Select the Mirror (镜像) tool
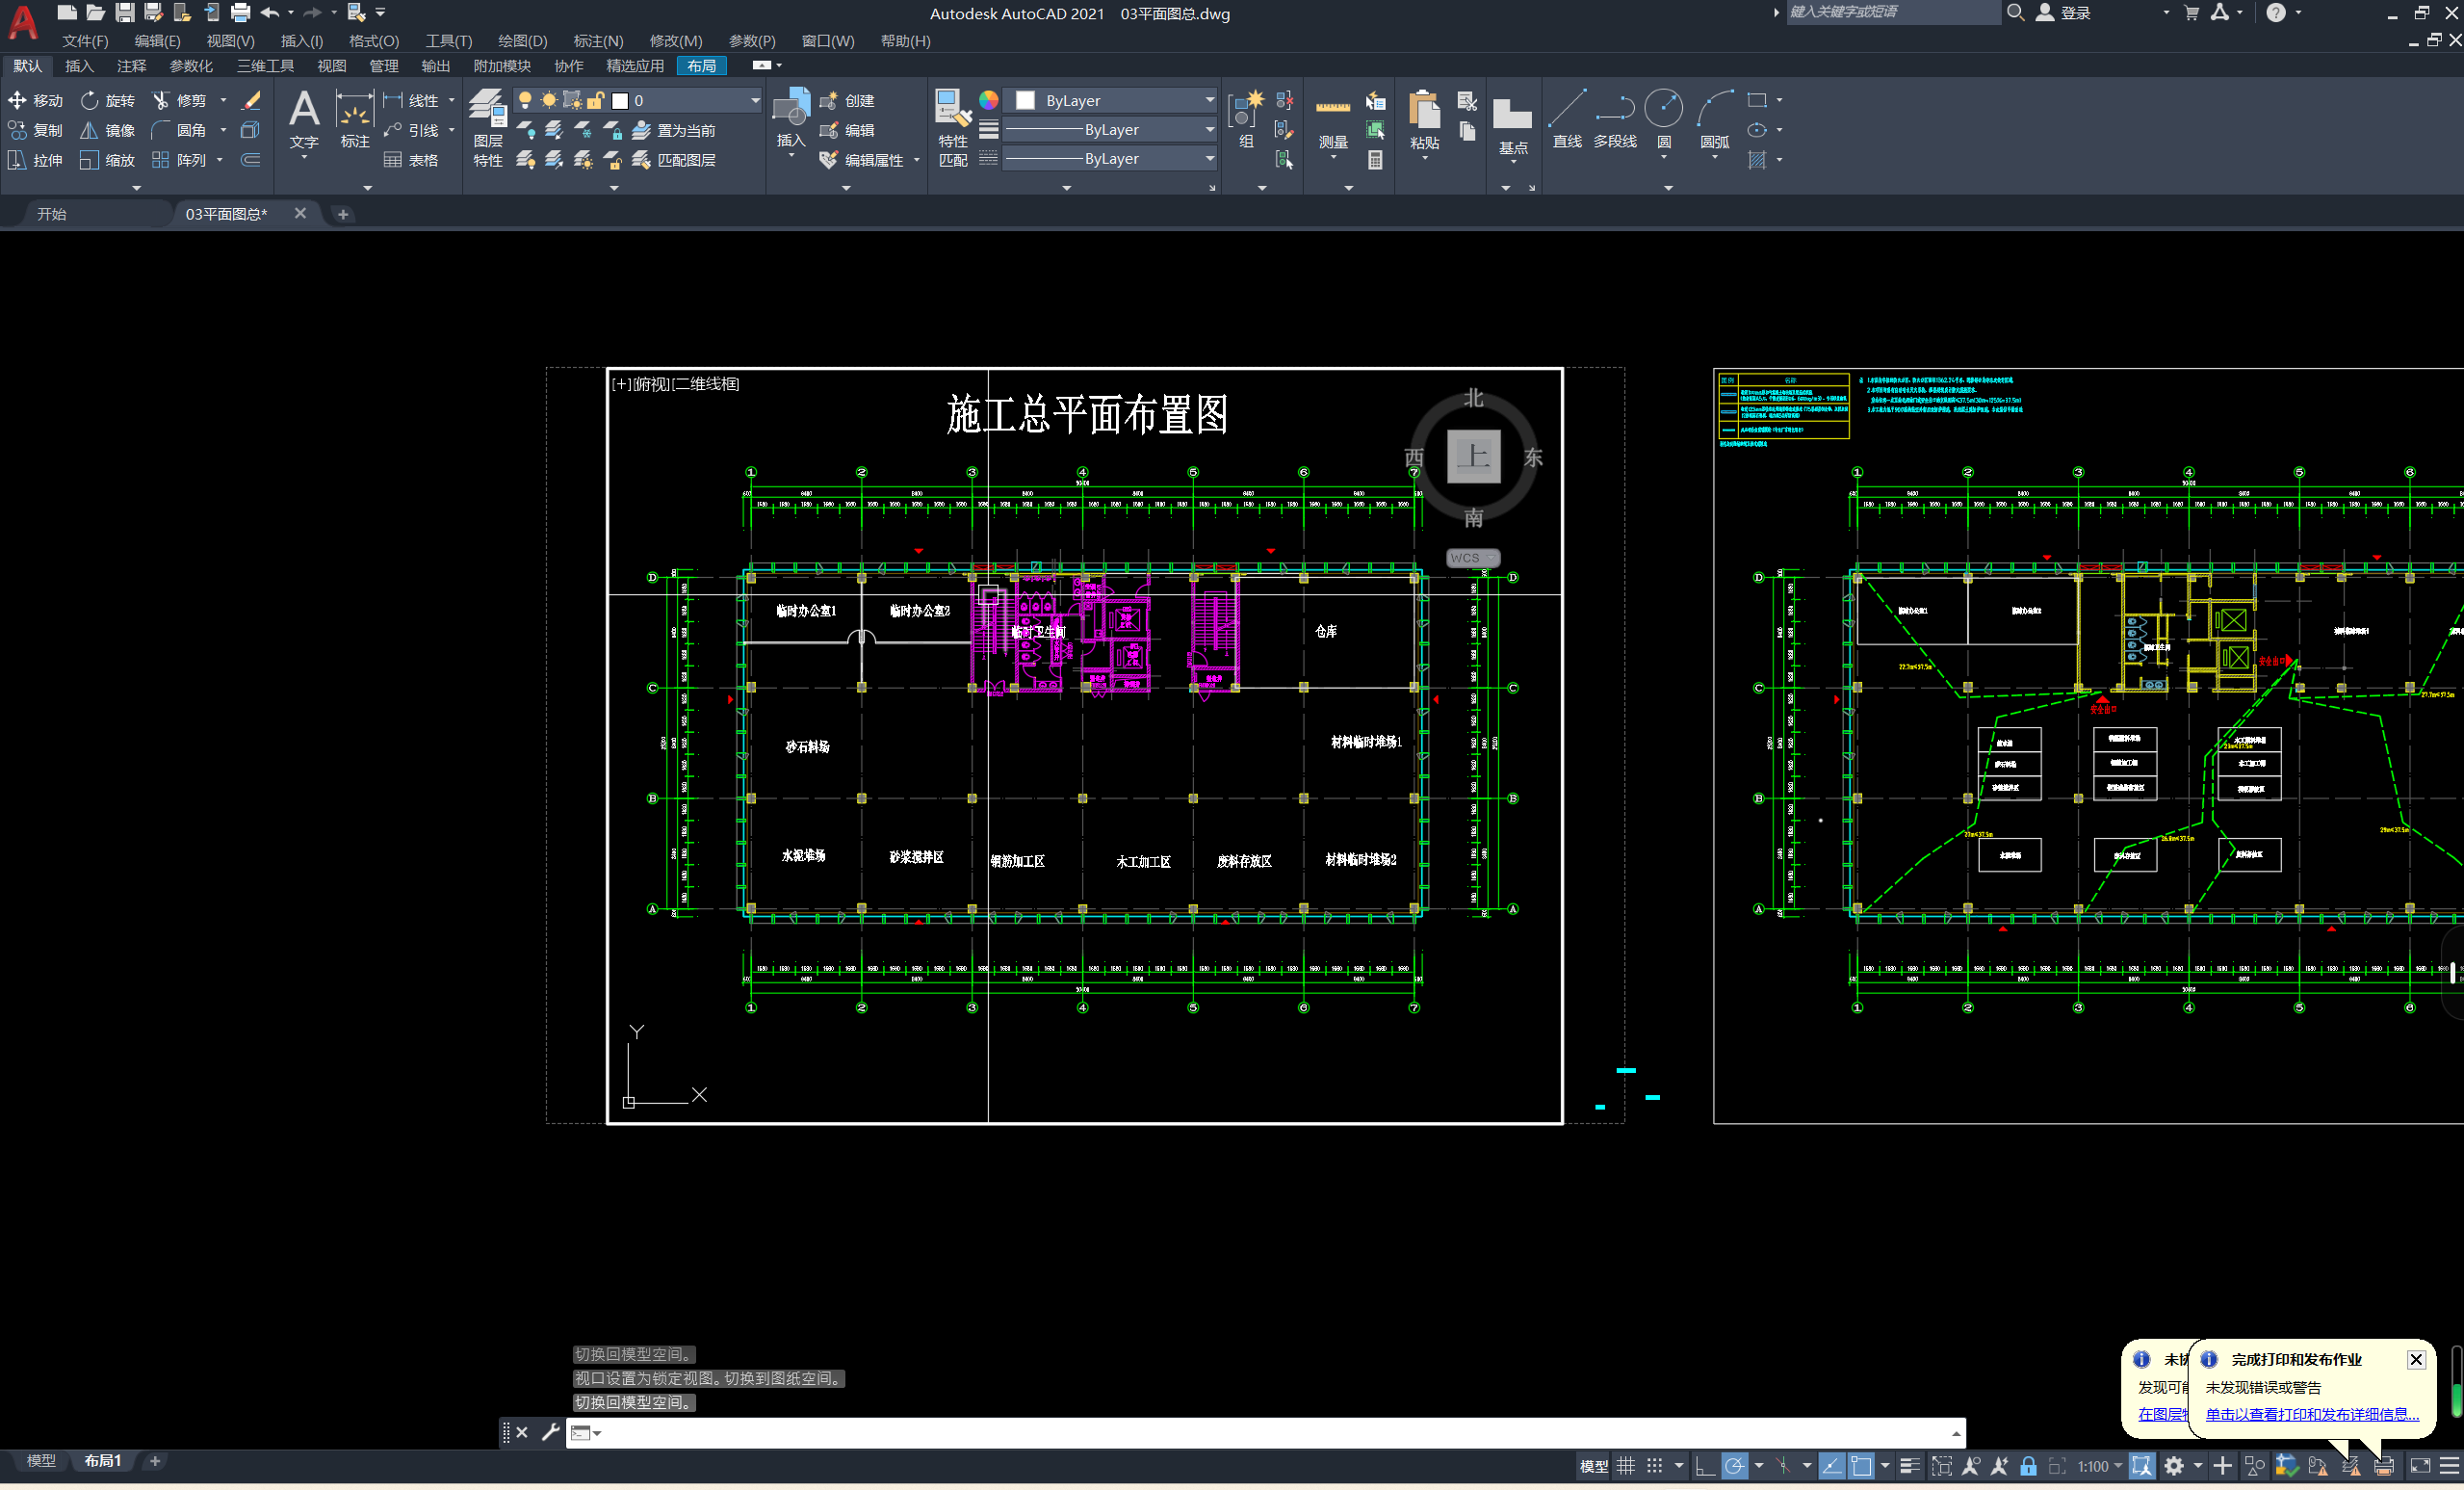 click(x=107, y=131)
